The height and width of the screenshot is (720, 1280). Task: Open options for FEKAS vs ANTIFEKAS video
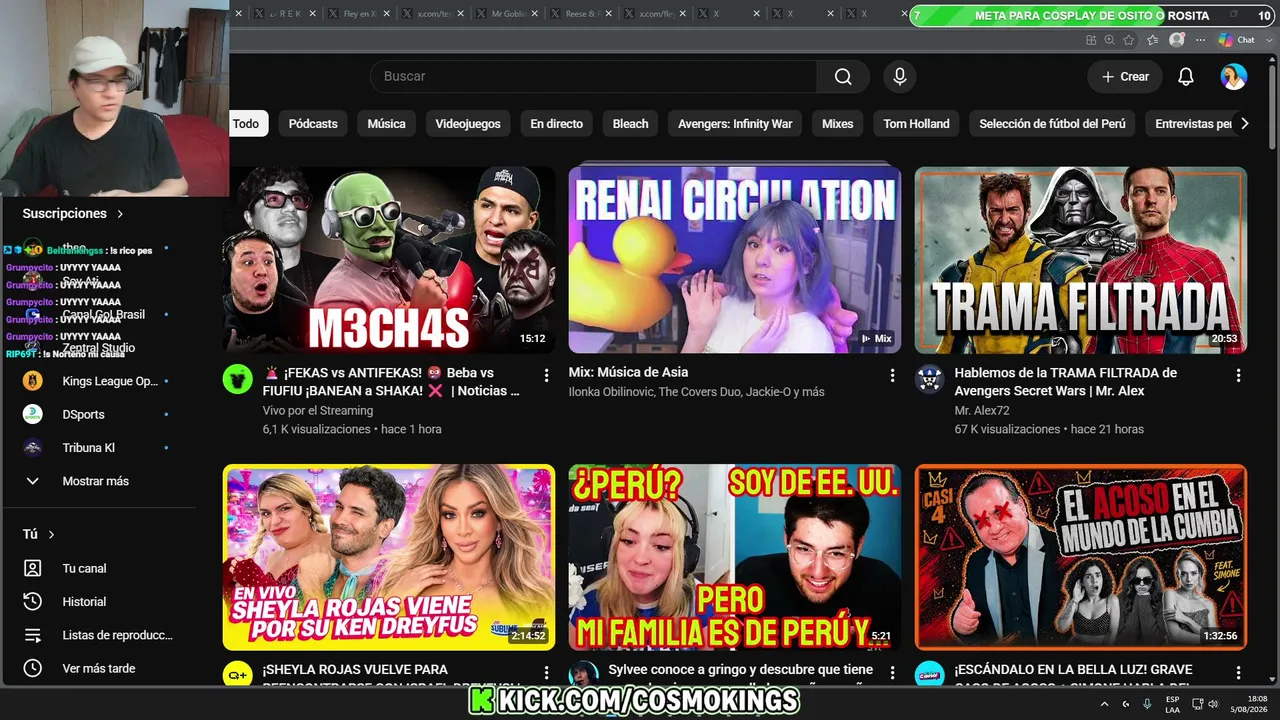click(x=546, y=375)
